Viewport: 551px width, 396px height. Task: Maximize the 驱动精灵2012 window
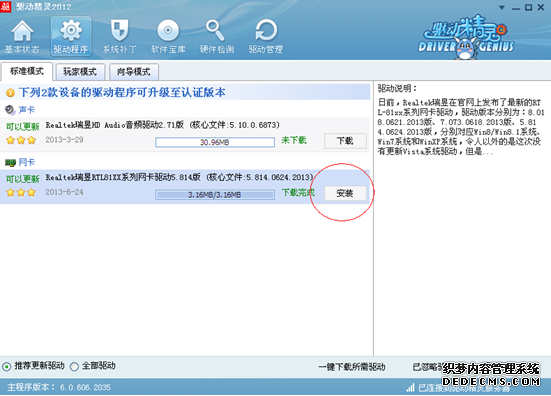(x=528, y=7)
